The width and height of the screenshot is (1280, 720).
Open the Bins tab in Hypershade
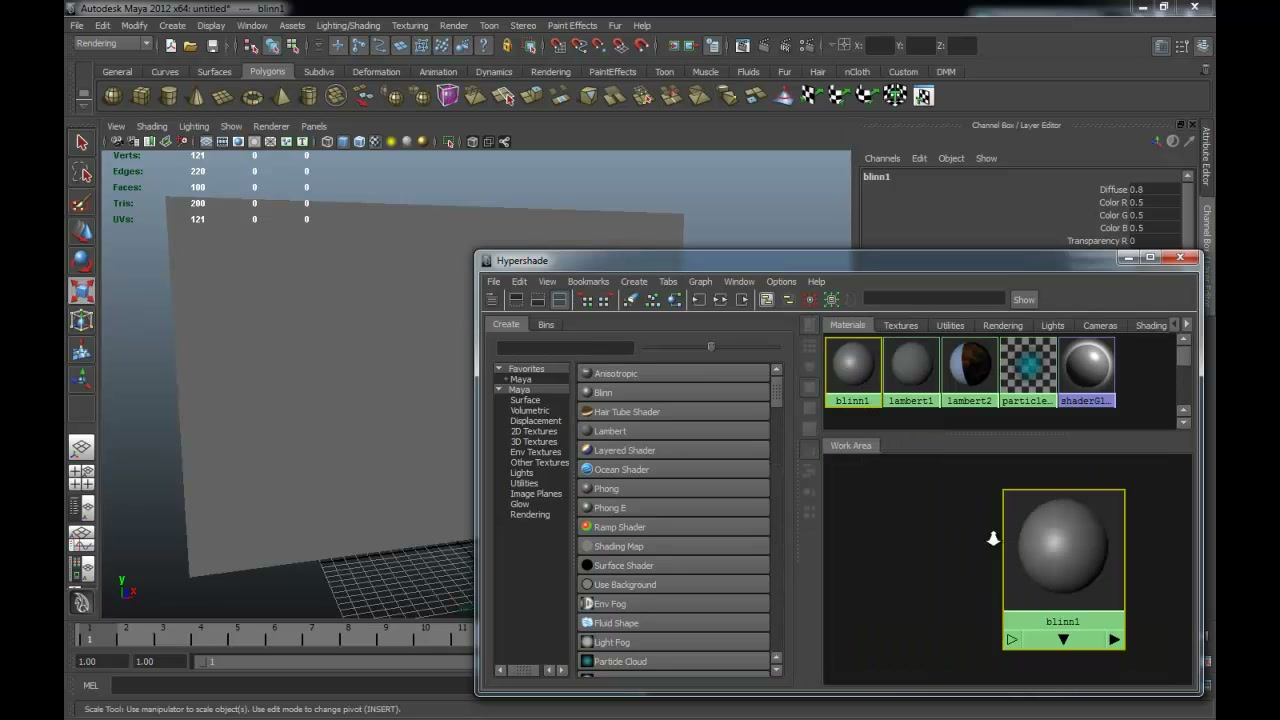point(546,325)
